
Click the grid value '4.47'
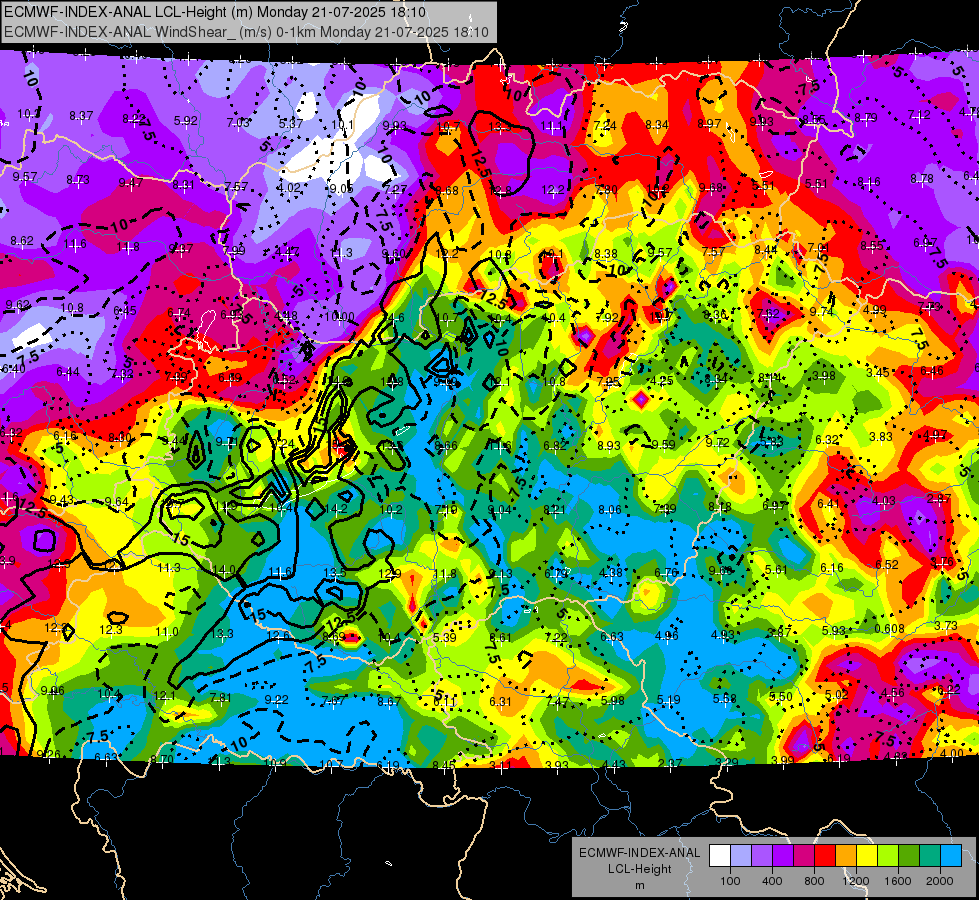(287, 252)
